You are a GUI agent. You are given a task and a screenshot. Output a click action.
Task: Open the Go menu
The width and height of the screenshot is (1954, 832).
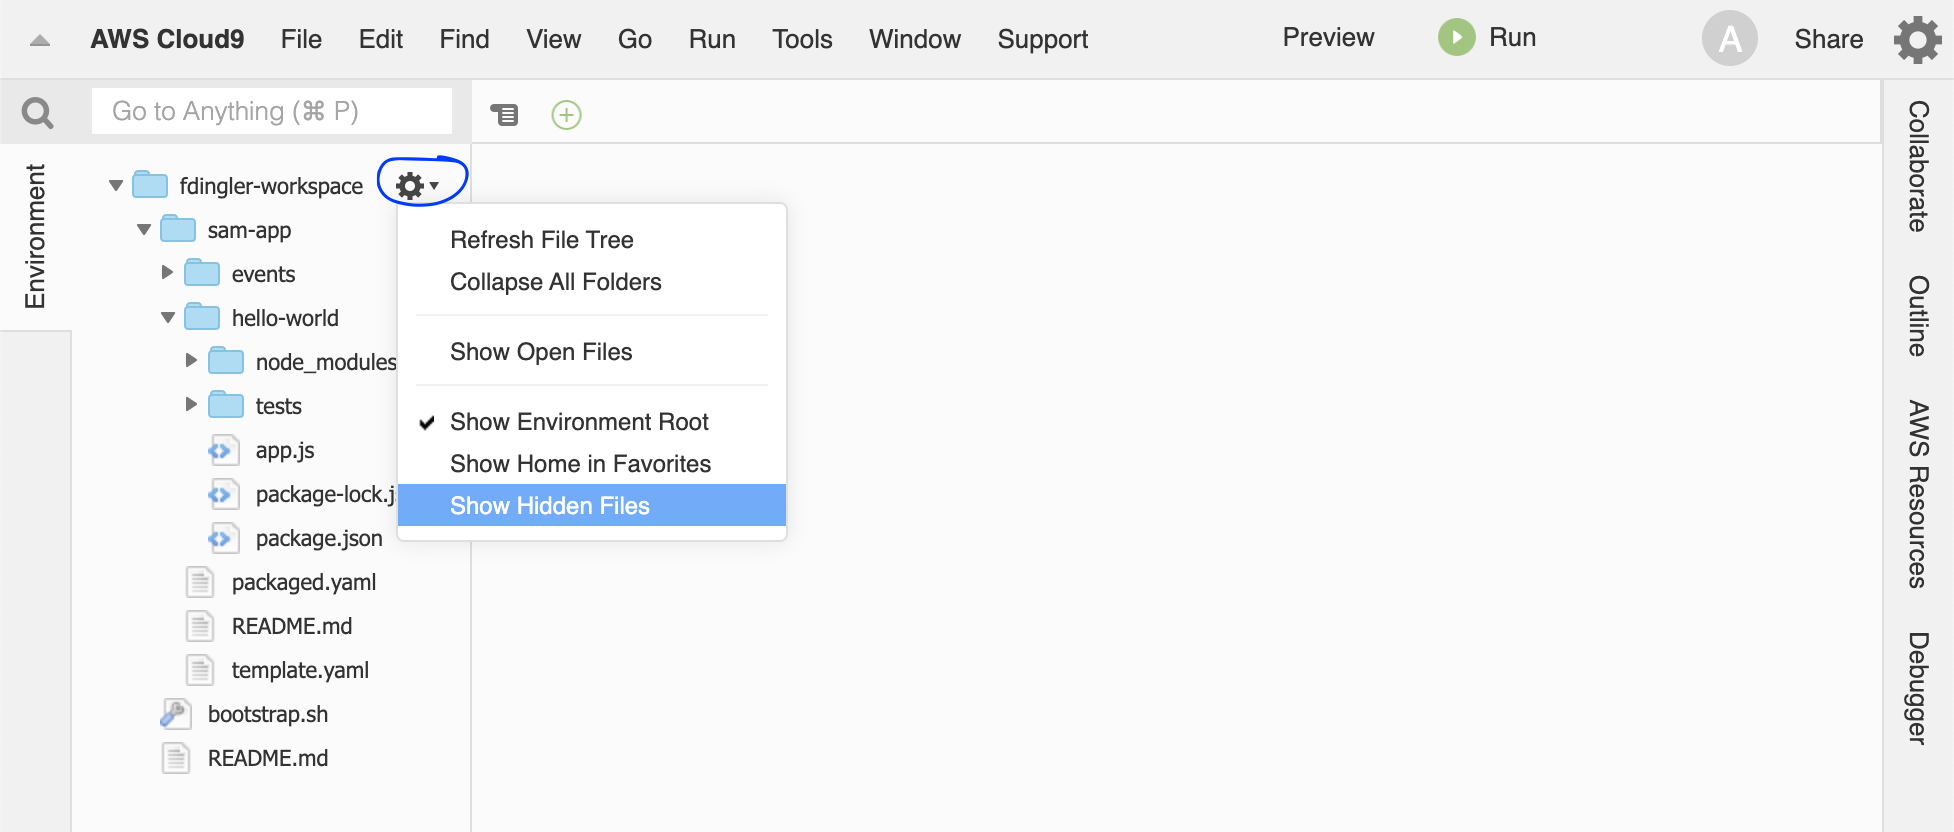click(x=635, y=39)
